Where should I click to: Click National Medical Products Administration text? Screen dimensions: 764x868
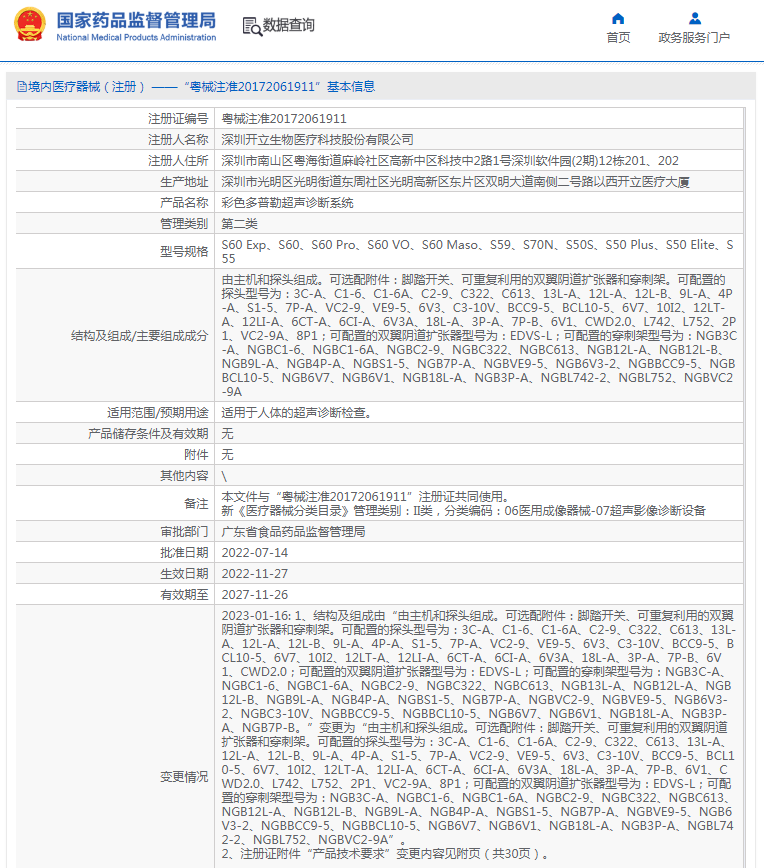(136, 38)
